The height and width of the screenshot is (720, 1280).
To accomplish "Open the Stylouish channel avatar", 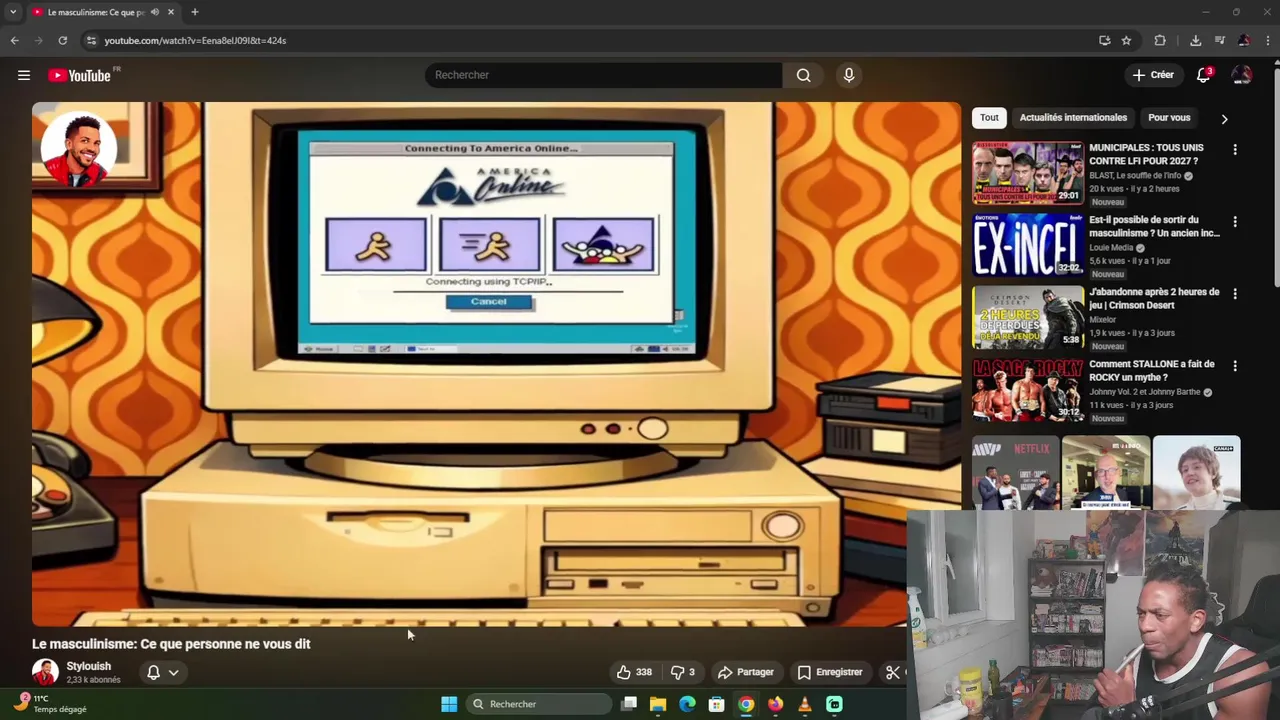I will [x=45, y=672].
